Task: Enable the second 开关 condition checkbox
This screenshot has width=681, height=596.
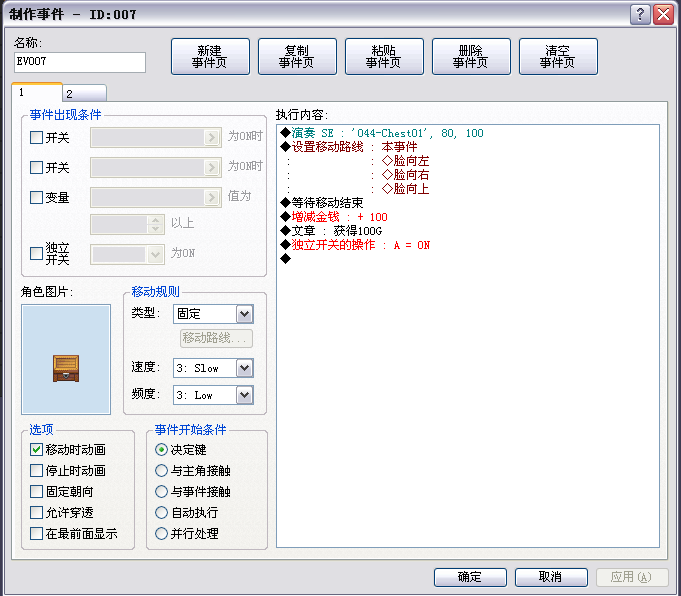Action: [36, 167]
